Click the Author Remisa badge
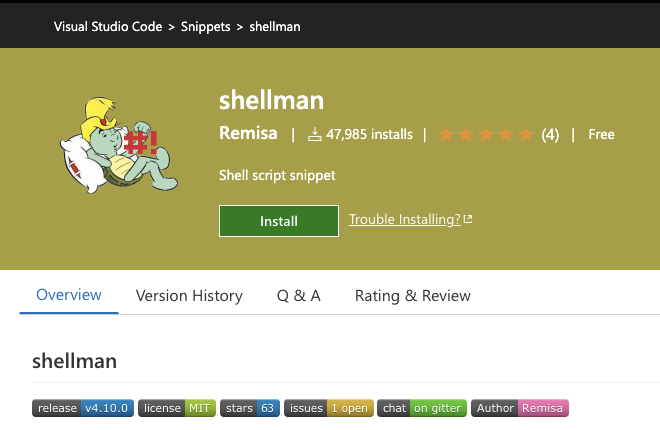660x430 pixels. click(519, 408)
